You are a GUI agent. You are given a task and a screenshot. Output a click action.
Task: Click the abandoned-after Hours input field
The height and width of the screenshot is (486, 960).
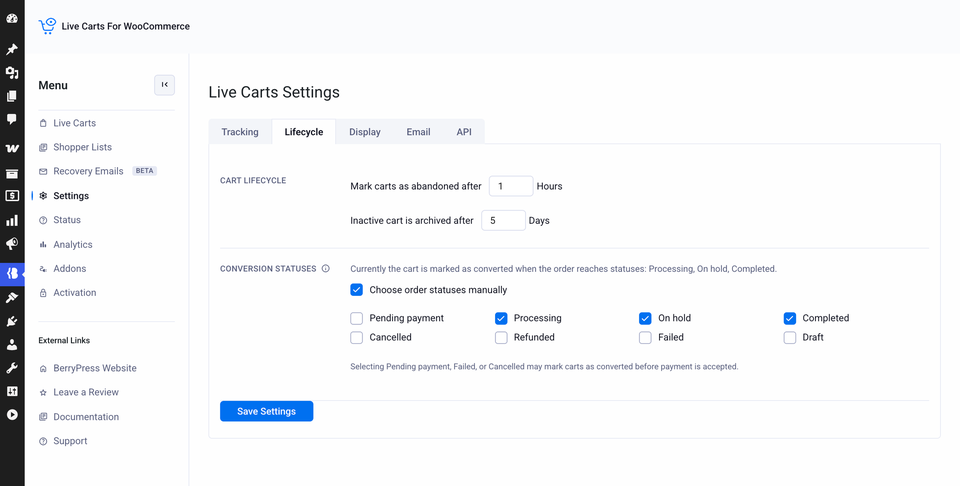click(511, 186)
